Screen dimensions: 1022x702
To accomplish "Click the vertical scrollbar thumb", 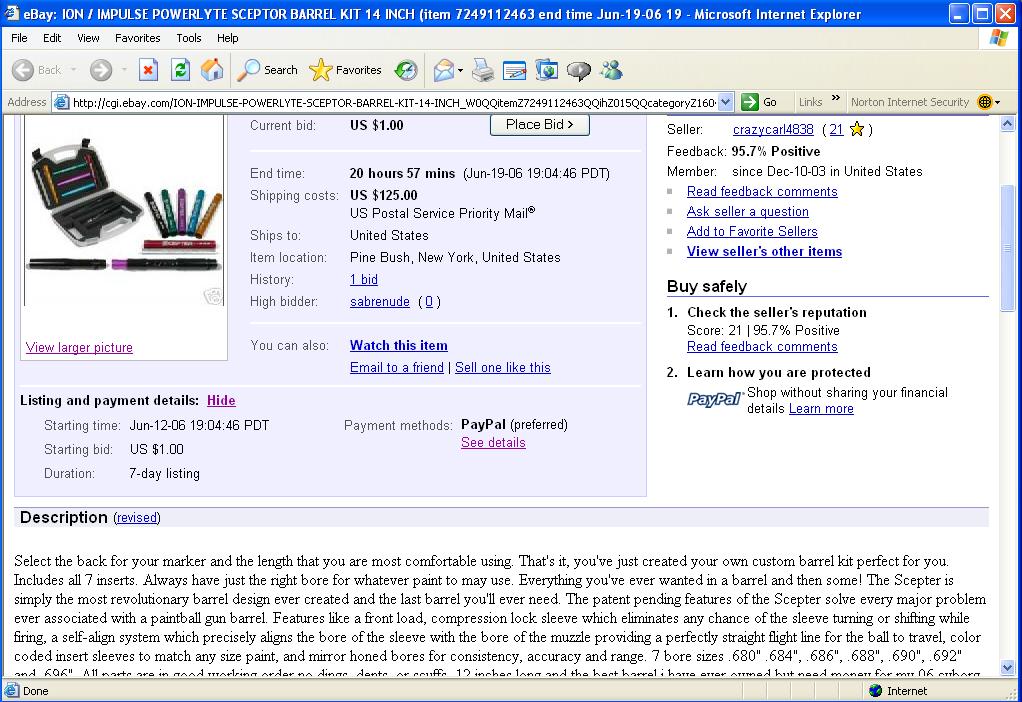I will [1007, 247].
